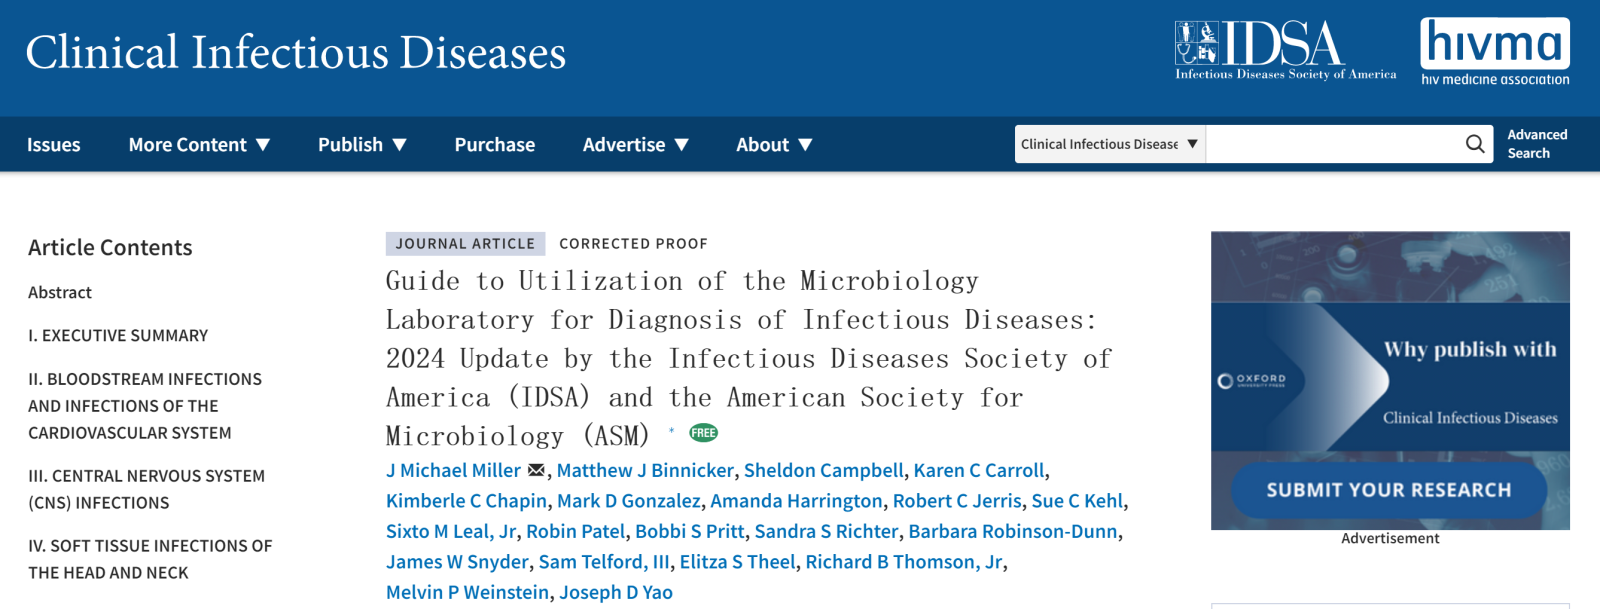Jump to the Executive Summary section

point(118,336)
